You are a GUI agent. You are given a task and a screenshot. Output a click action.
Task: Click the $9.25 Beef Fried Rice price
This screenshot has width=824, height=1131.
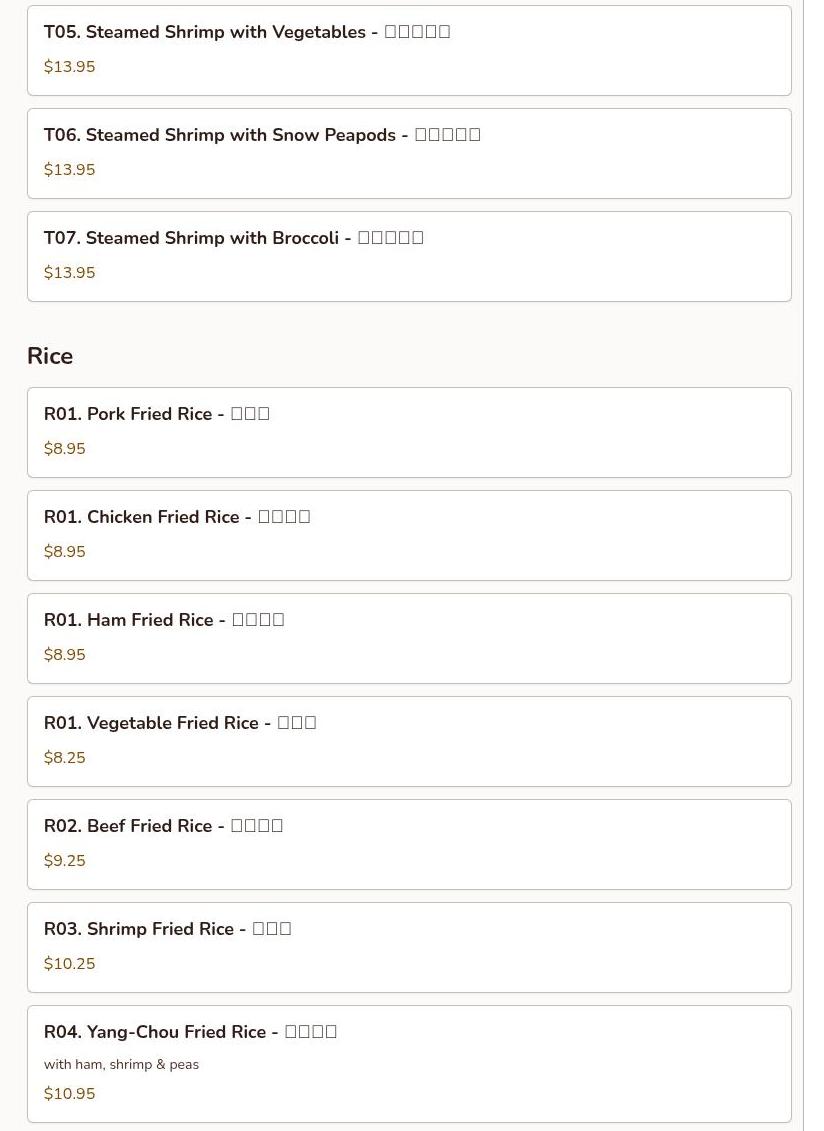(x=65, y=861)
